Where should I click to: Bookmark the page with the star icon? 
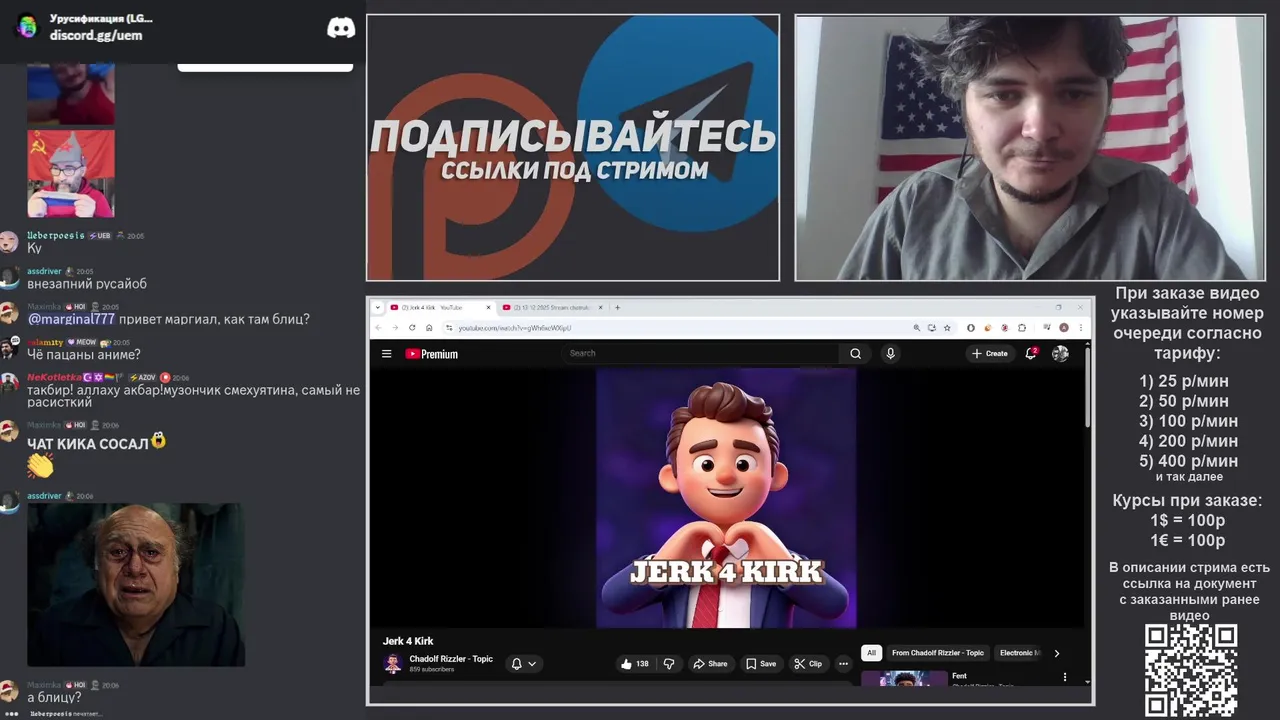click(947, 327)
